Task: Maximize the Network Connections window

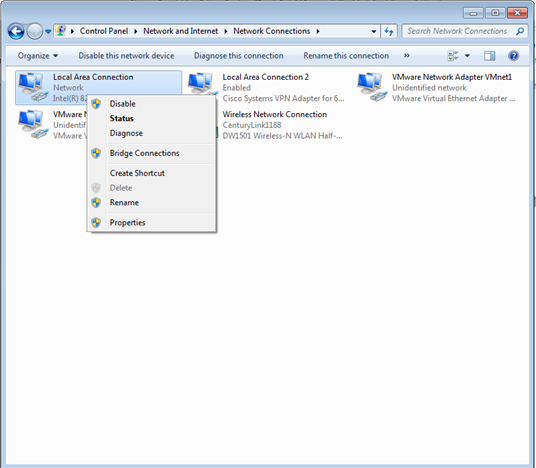Action: 495,13
